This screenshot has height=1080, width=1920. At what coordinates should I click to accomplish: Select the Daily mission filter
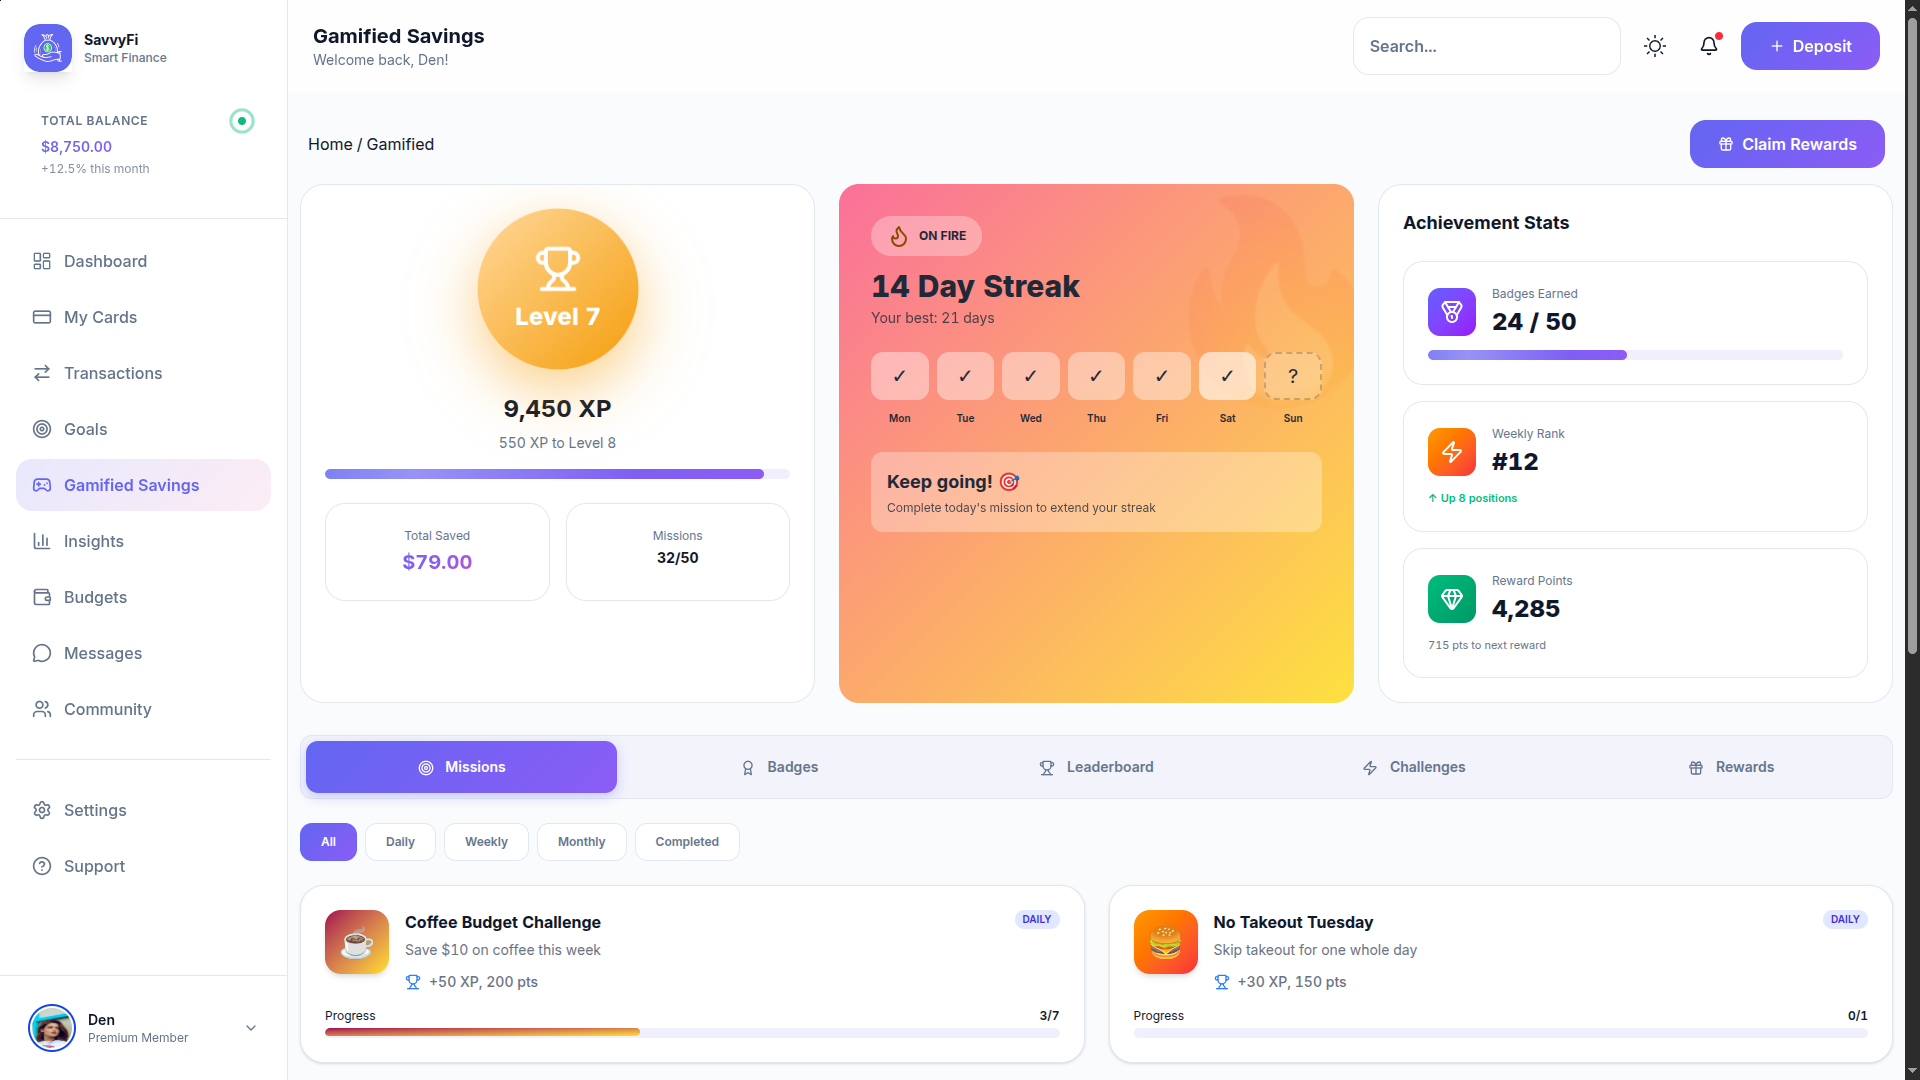click(x=400, y=842)
